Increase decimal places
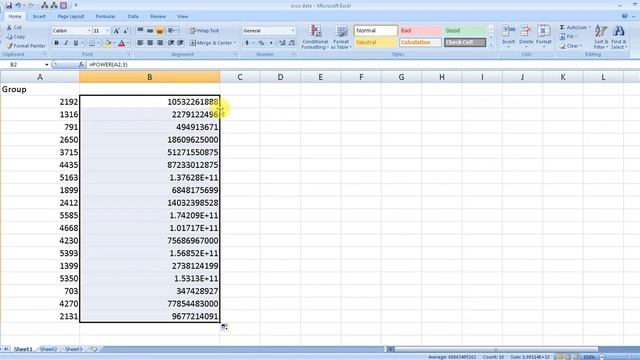 [282, 43]
